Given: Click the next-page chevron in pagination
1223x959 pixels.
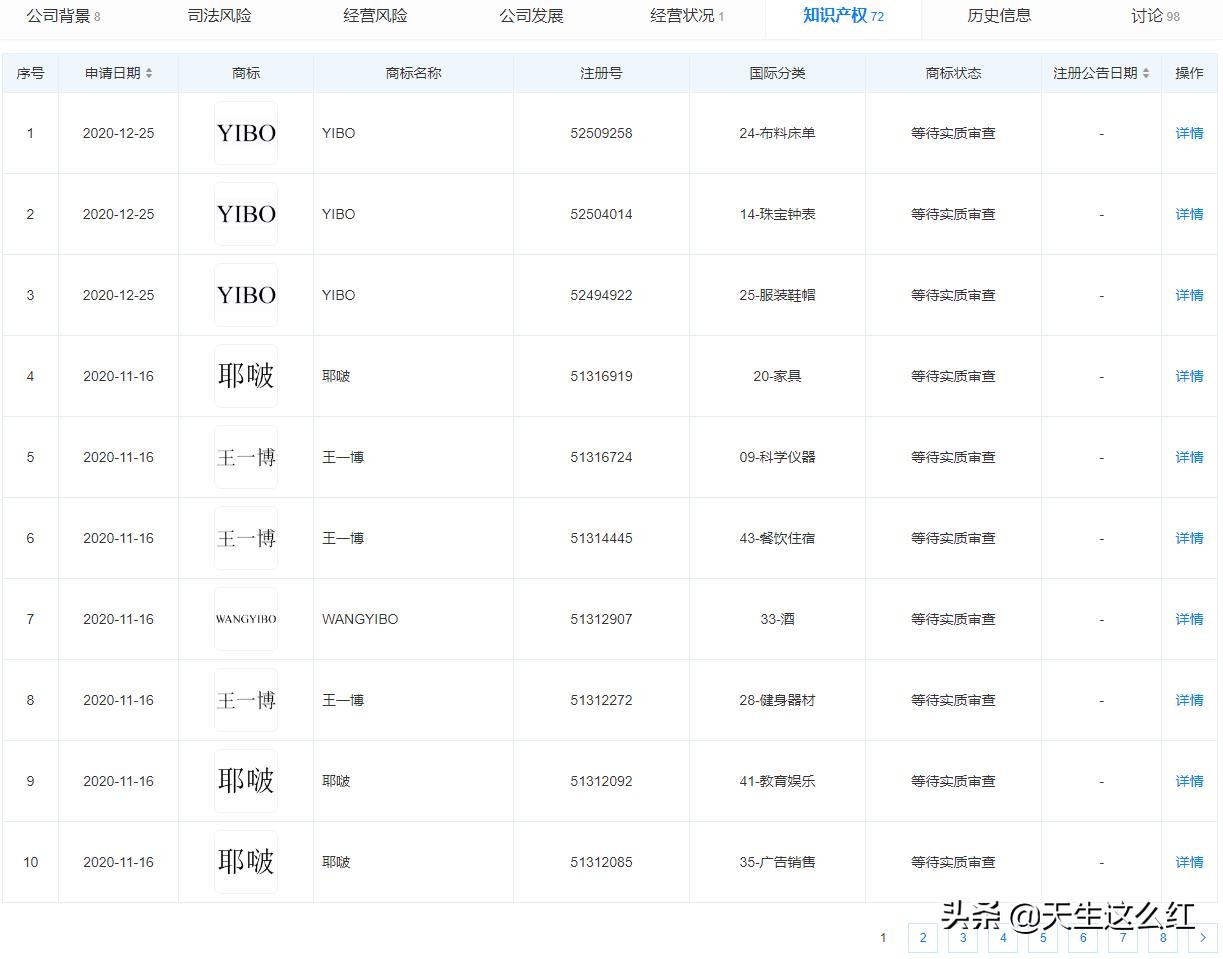Looking at the screenshot, I should 1203,938.
